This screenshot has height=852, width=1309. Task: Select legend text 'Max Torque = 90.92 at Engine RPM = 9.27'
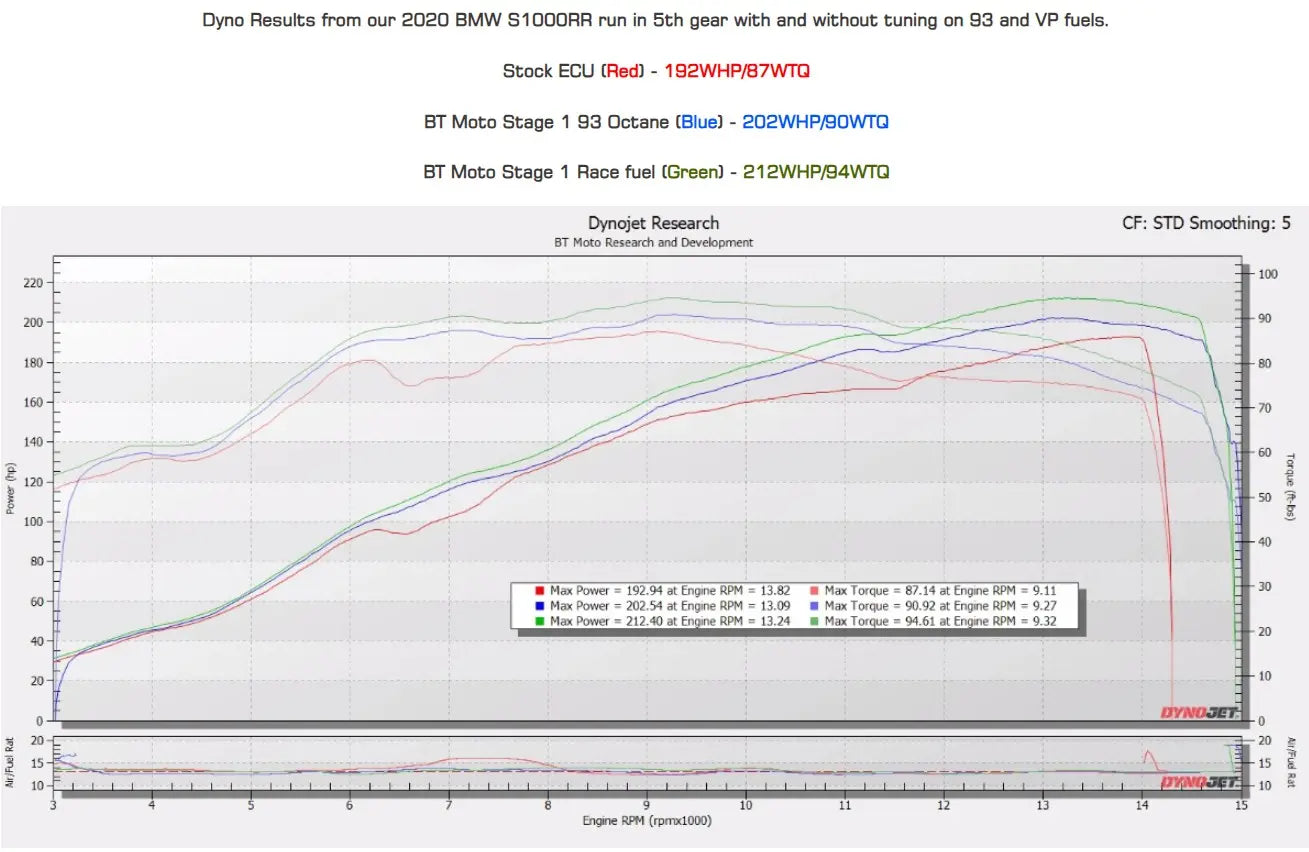pyautogui.click(x=941, y=606)
